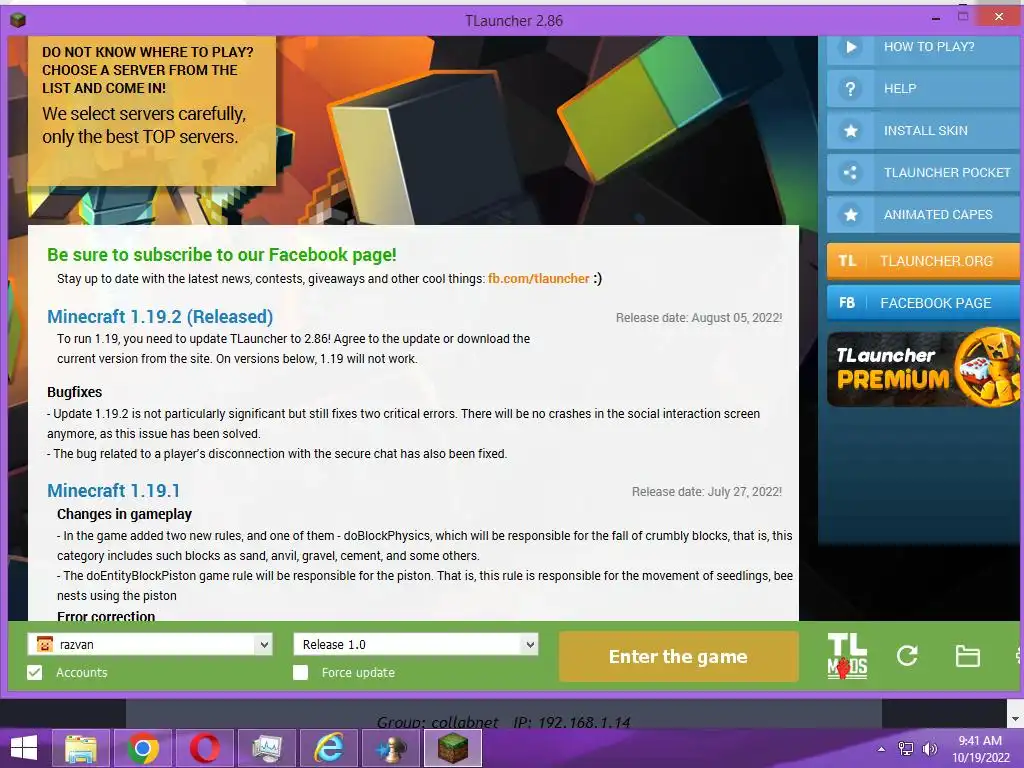Click Enter the game button

[x=679, y=656]
